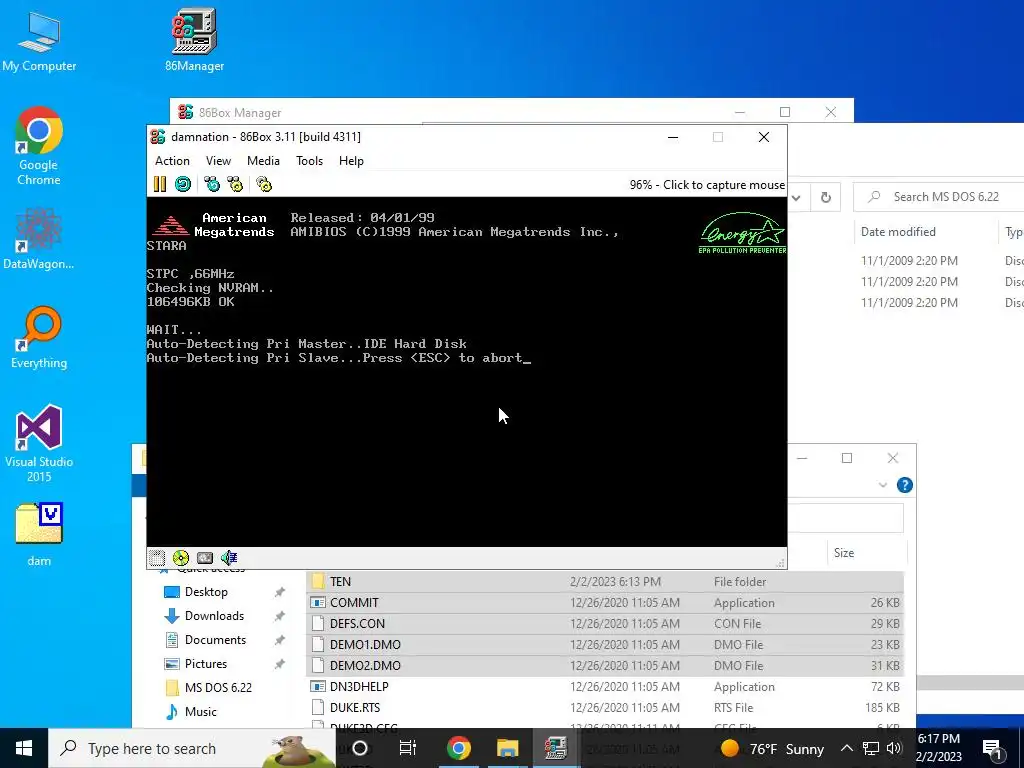This screenshot has width=1024, height=768.
Task: Open the Help menu in 86Box
Action: pyautogui.click(x=351, y=161)
